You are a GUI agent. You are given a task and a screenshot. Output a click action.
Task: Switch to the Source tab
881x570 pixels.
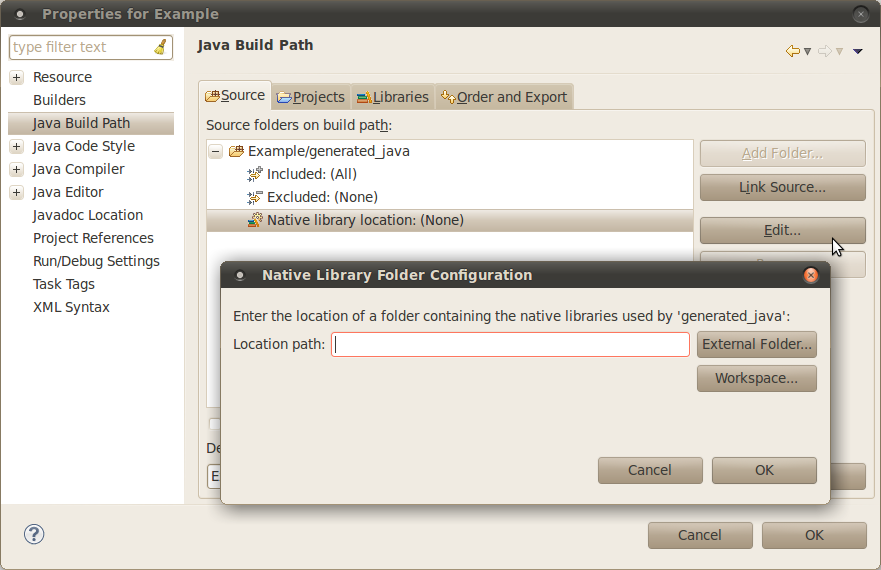coord(235,96)
